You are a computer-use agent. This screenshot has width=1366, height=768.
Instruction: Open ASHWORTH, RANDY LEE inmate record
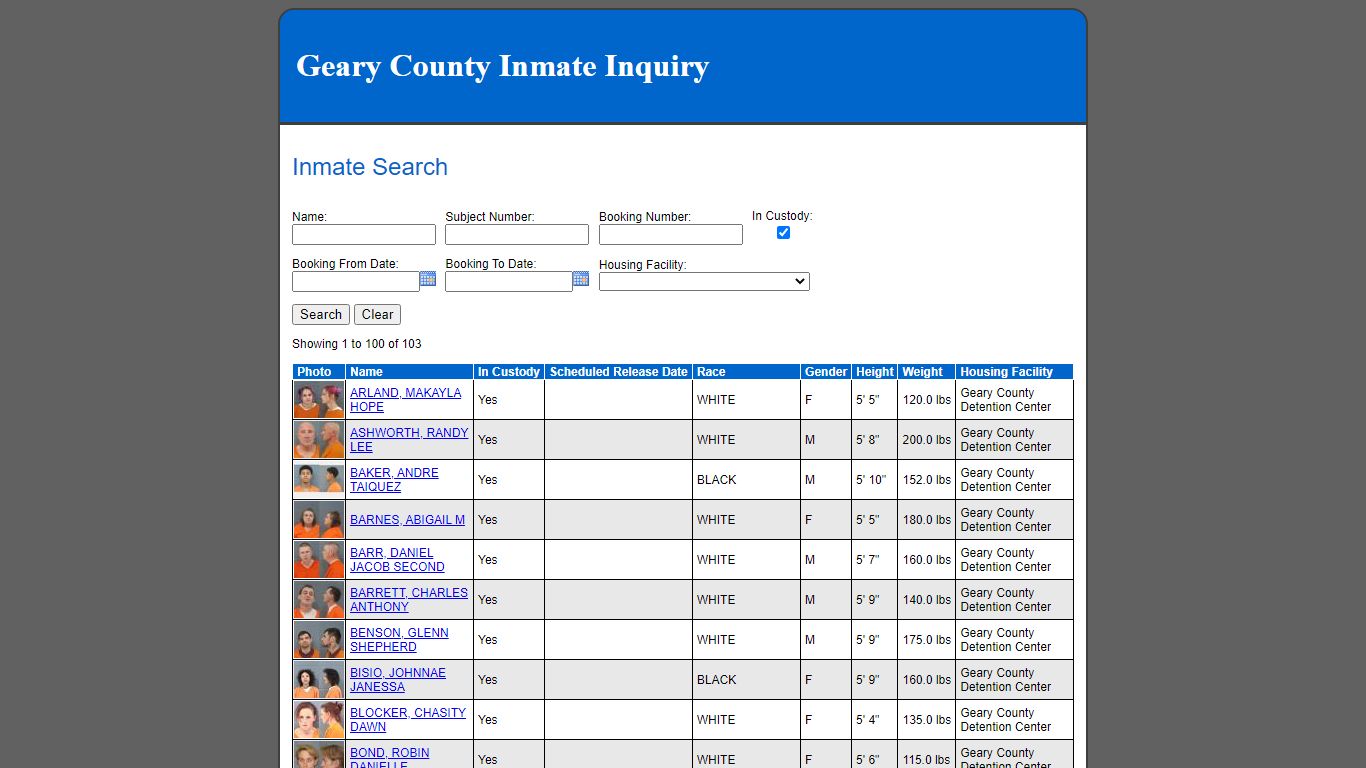pos(409,440)
